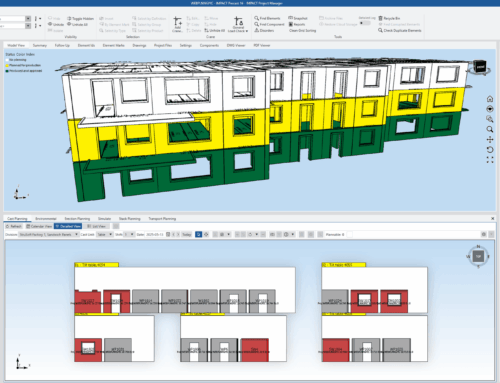Select the pan arrows icon in viewer sidebar
500x383 pixels.
(490, 139)
